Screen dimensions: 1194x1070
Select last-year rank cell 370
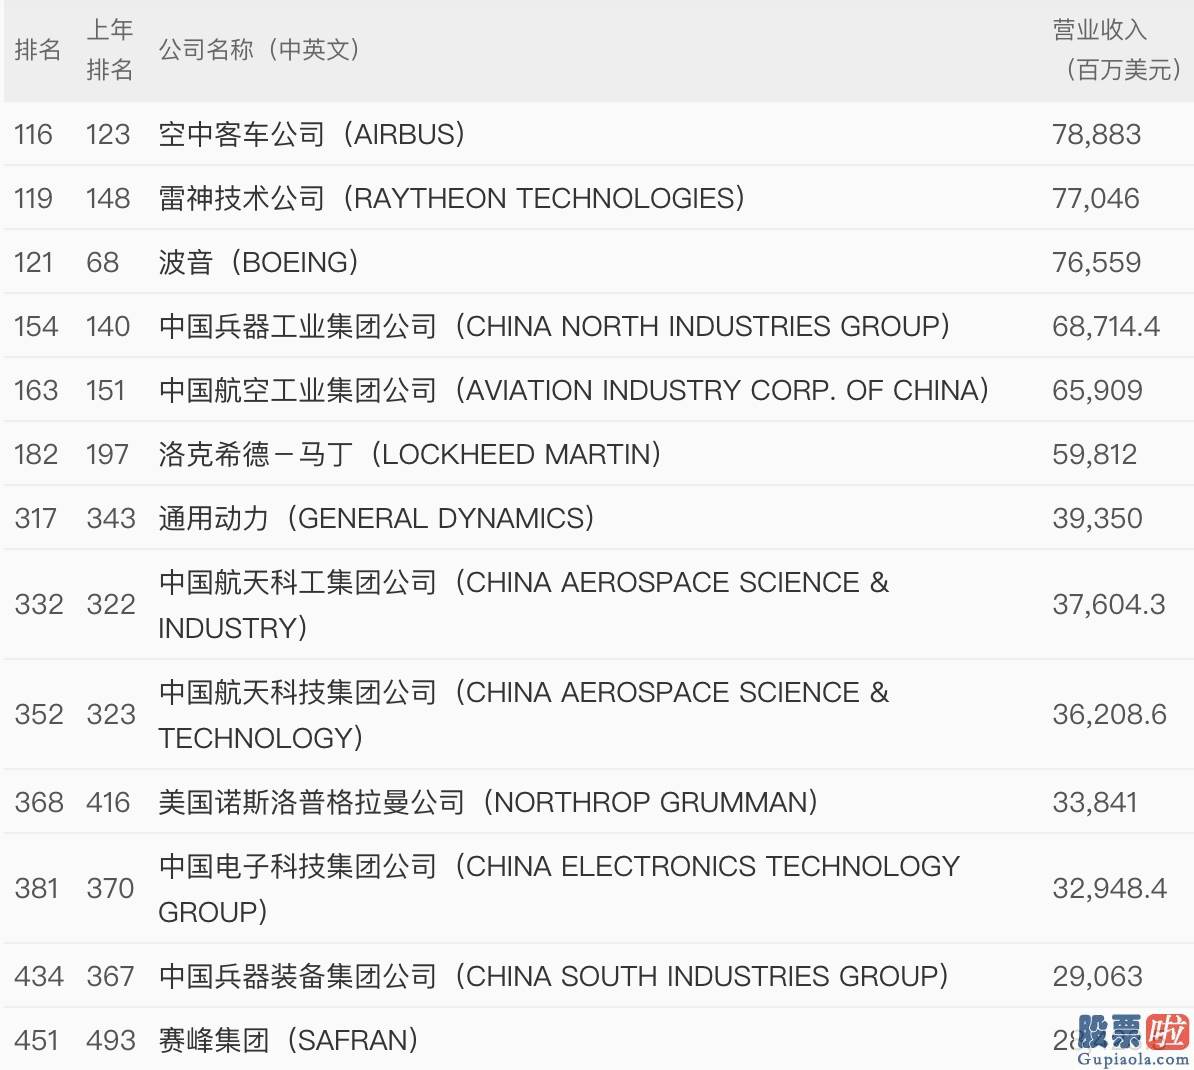pos(110,888)
